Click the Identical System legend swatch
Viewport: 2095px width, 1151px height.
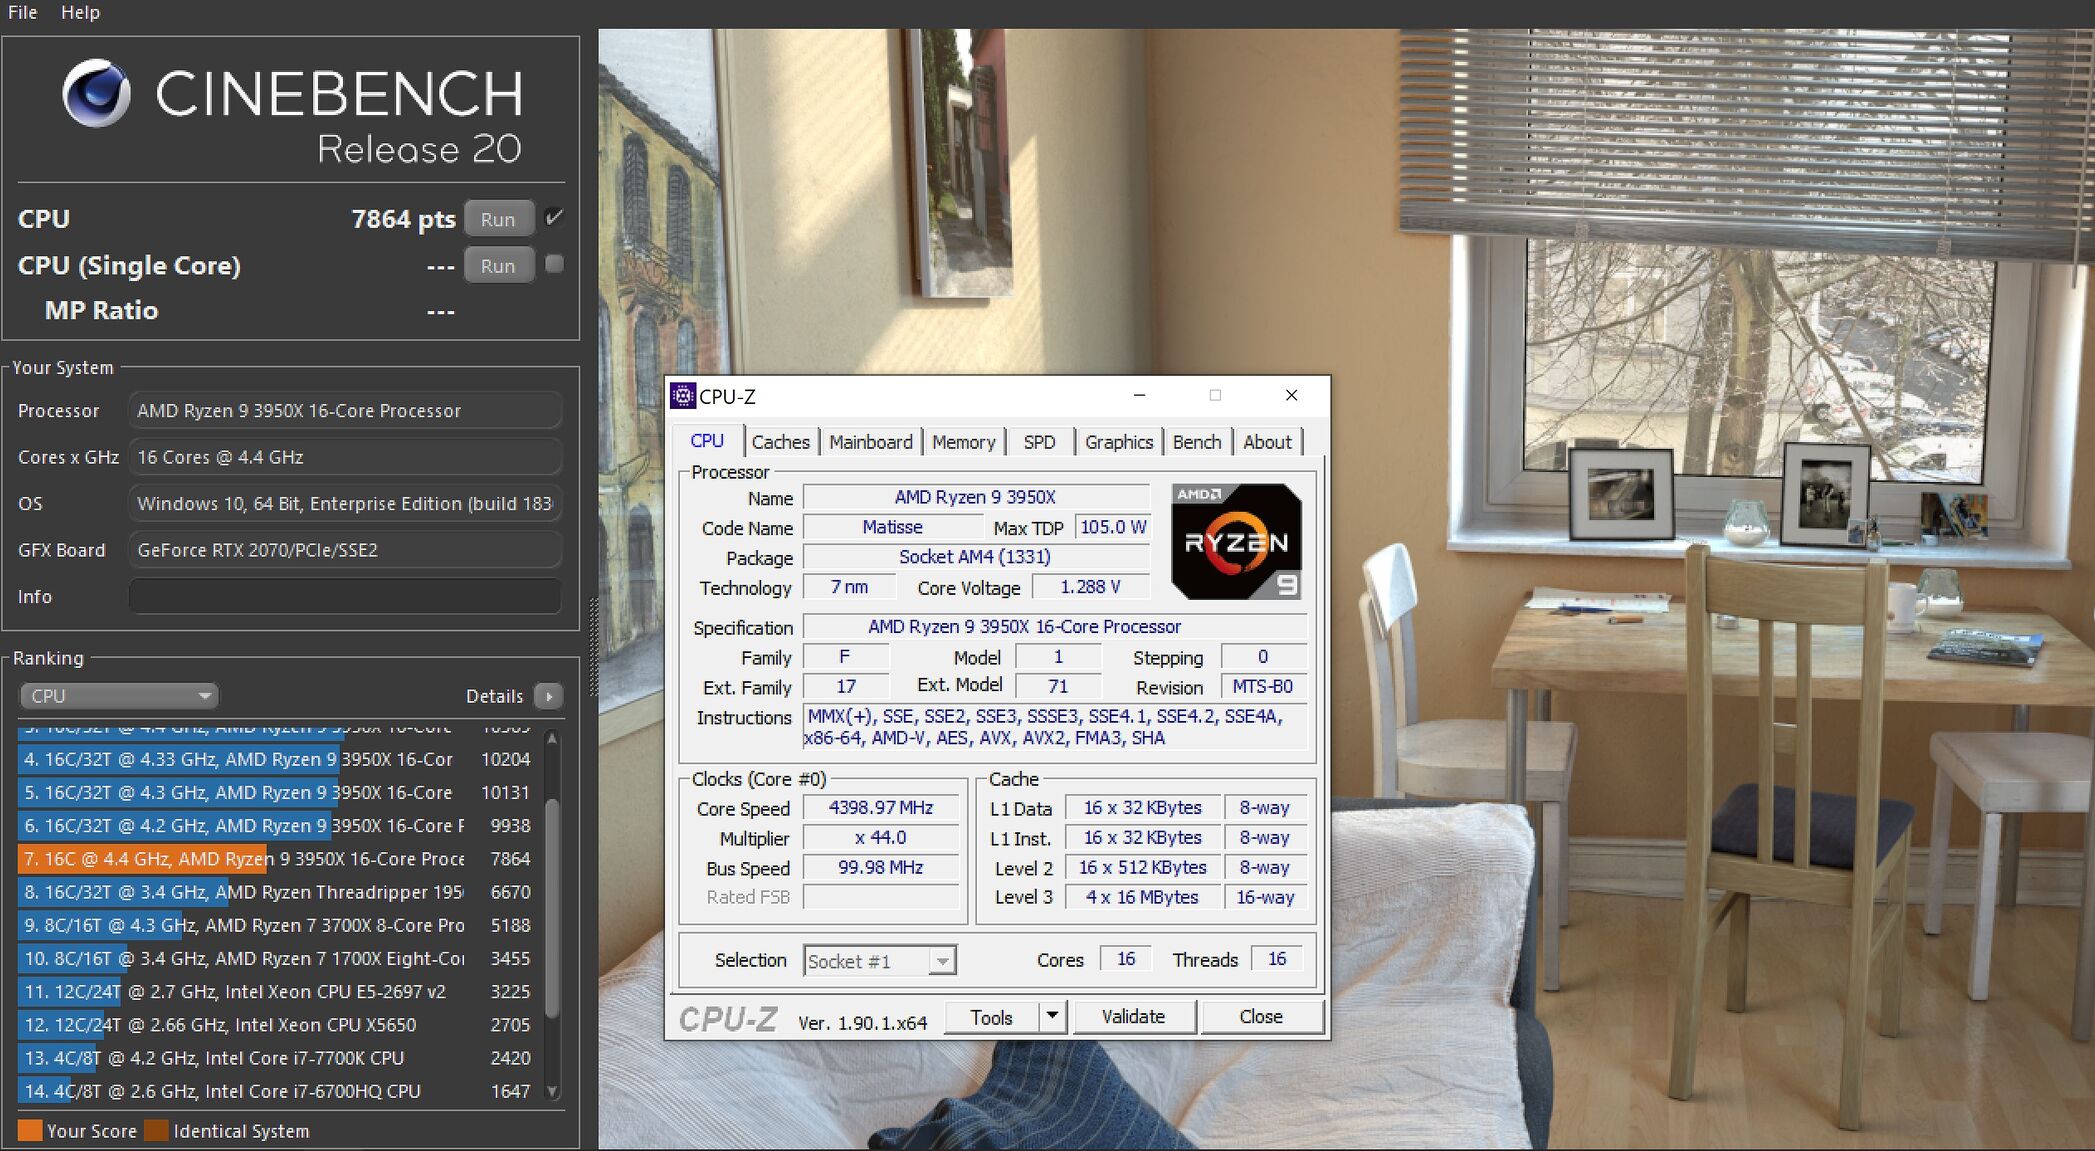(x=156, y=1130)
